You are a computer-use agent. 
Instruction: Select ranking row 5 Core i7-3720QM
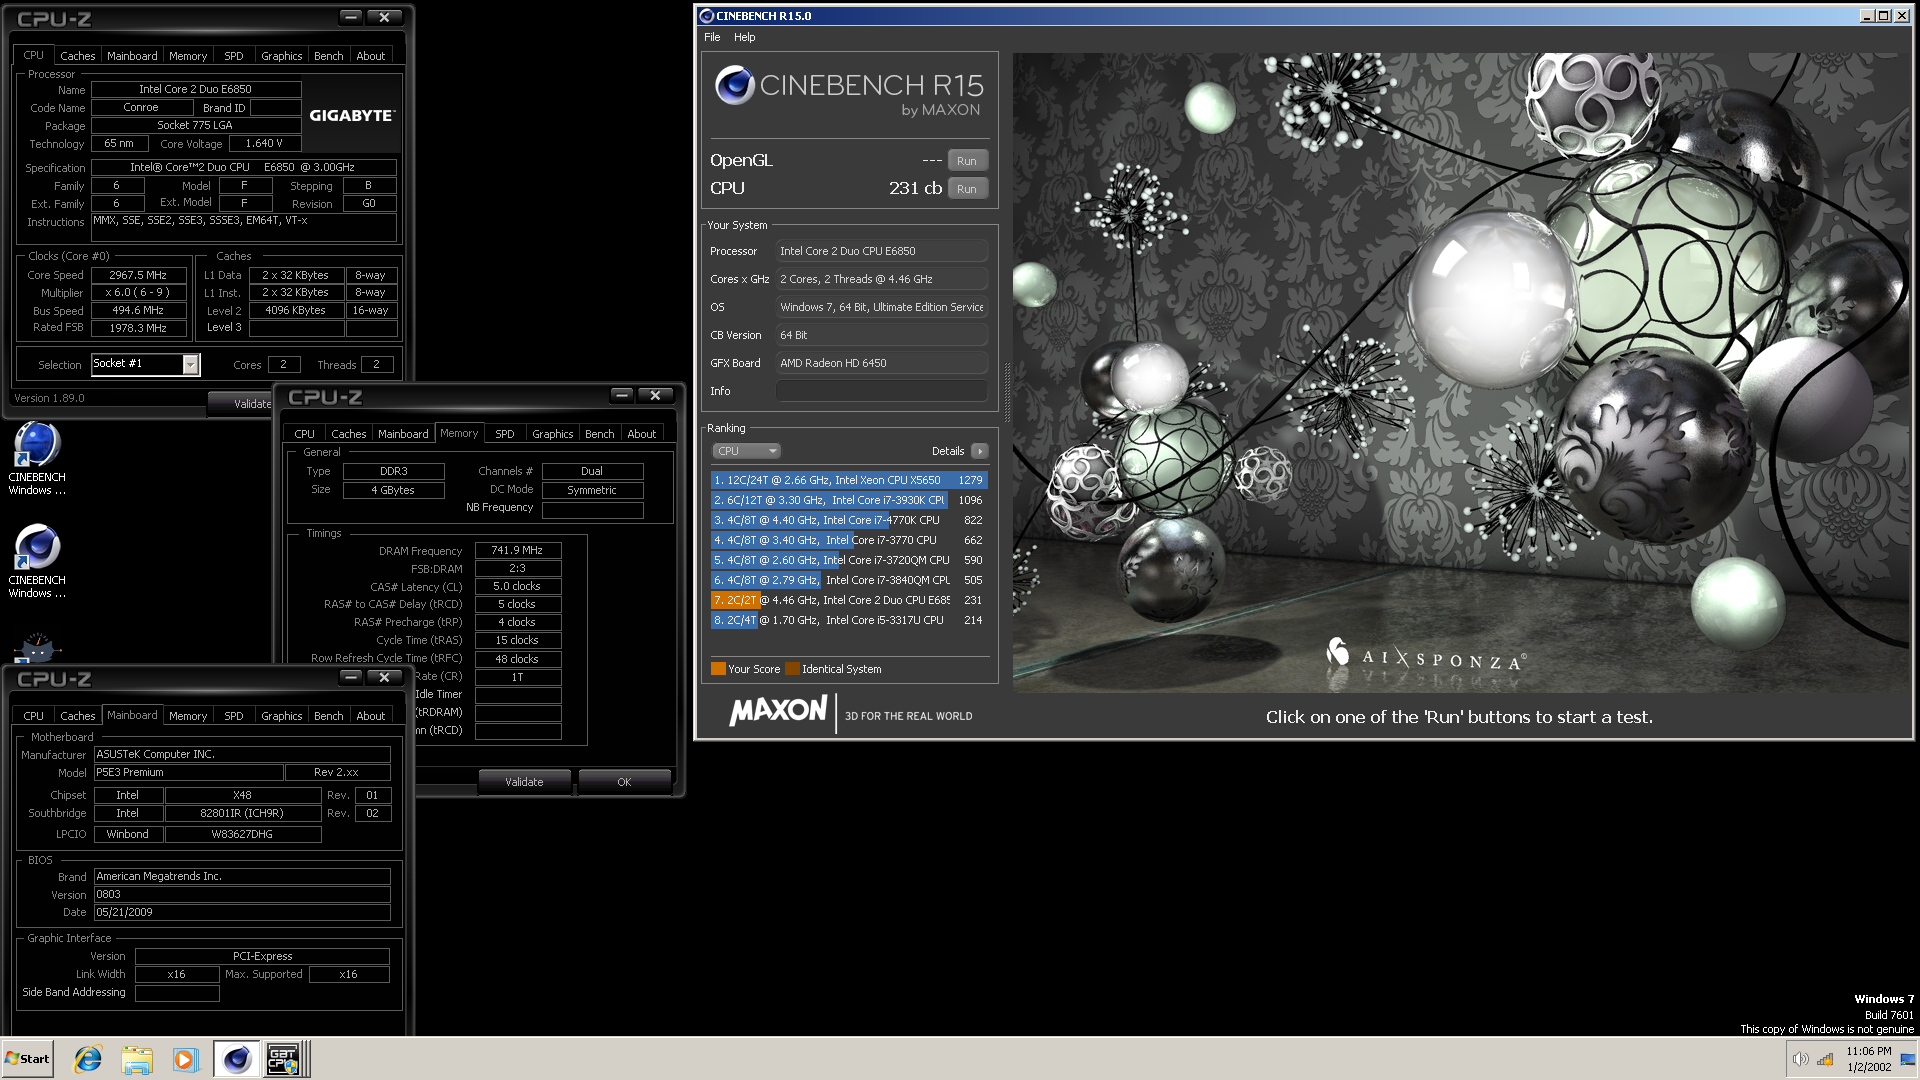pos(849,560)
